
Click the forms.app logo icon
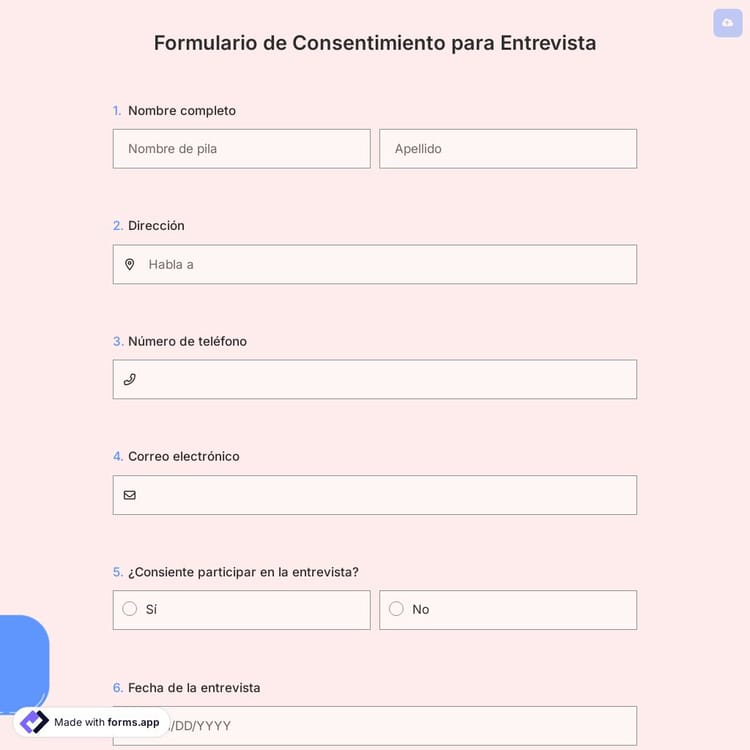coord(34,722)
